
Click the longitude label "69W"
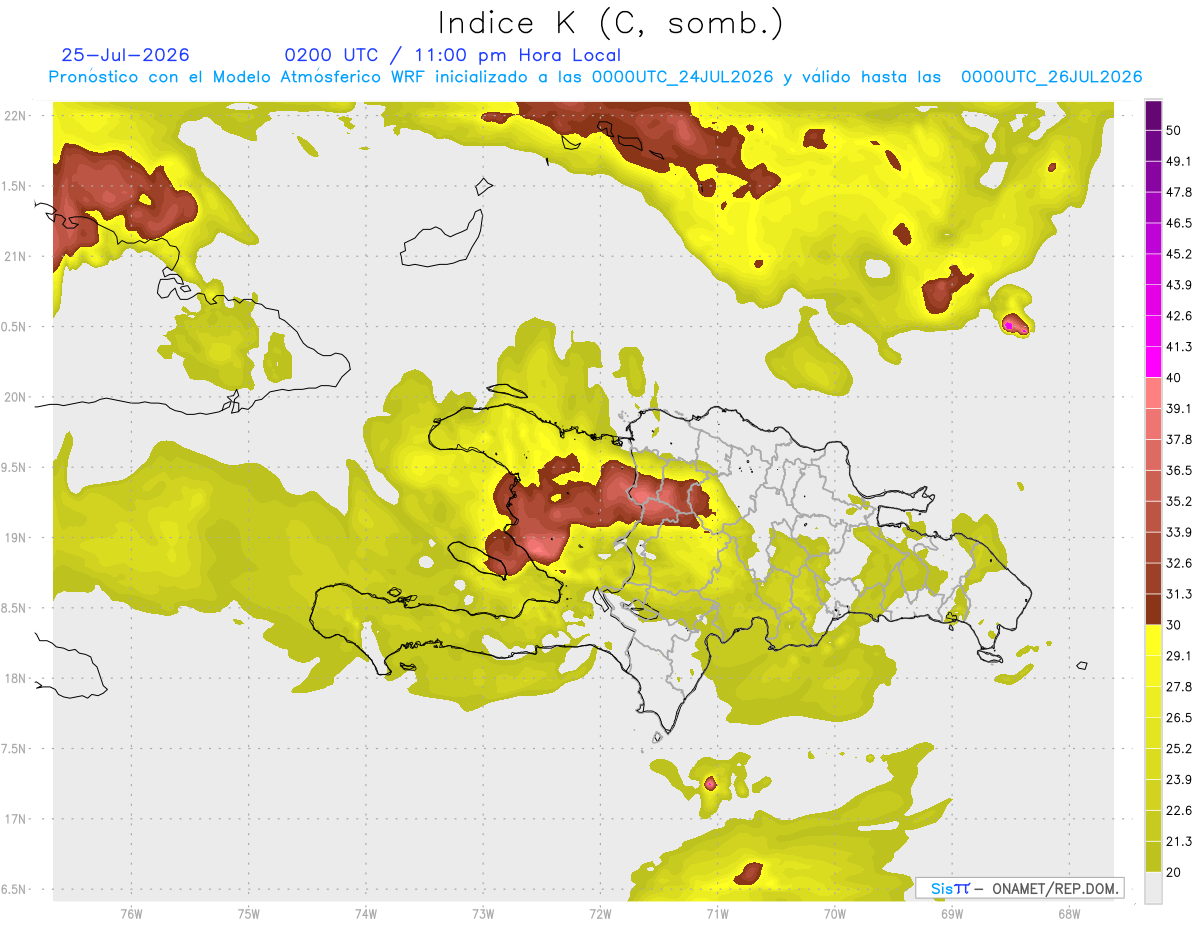tap(951, 913)
